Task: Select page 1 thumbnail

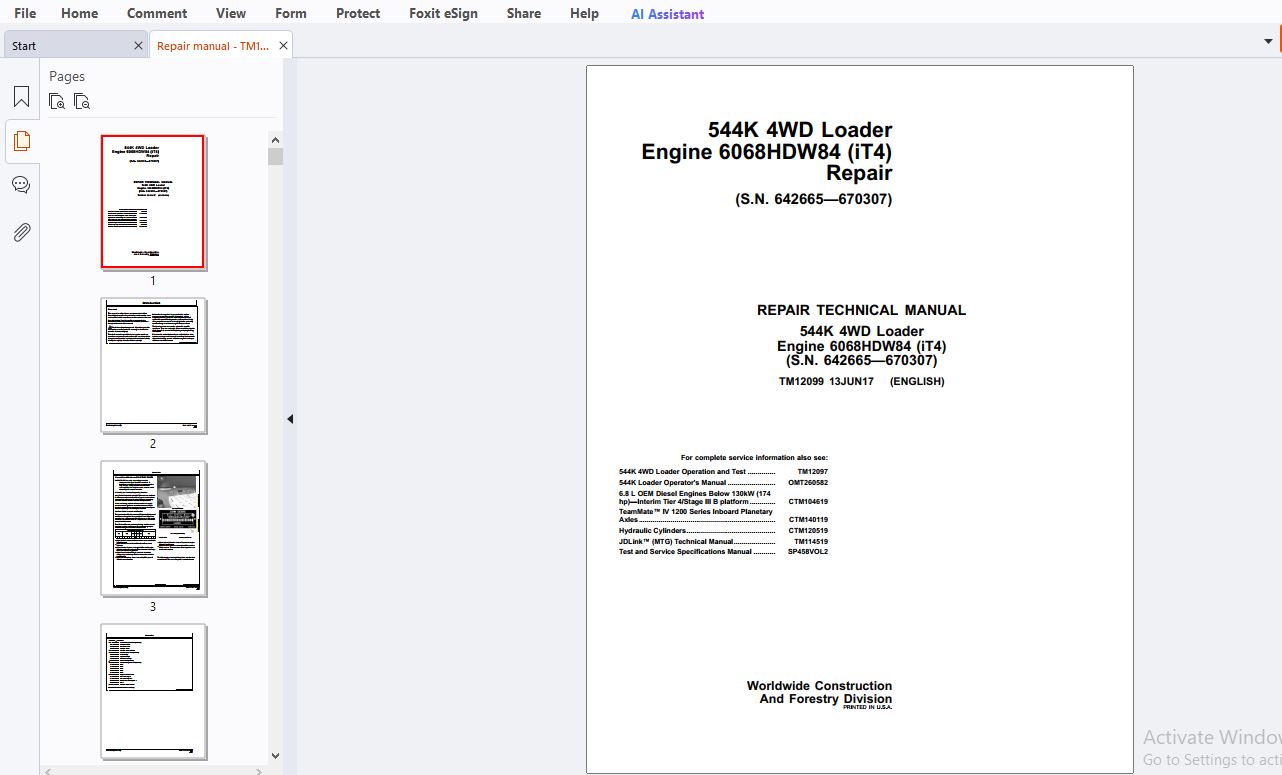Action: [x=153, y=202]
